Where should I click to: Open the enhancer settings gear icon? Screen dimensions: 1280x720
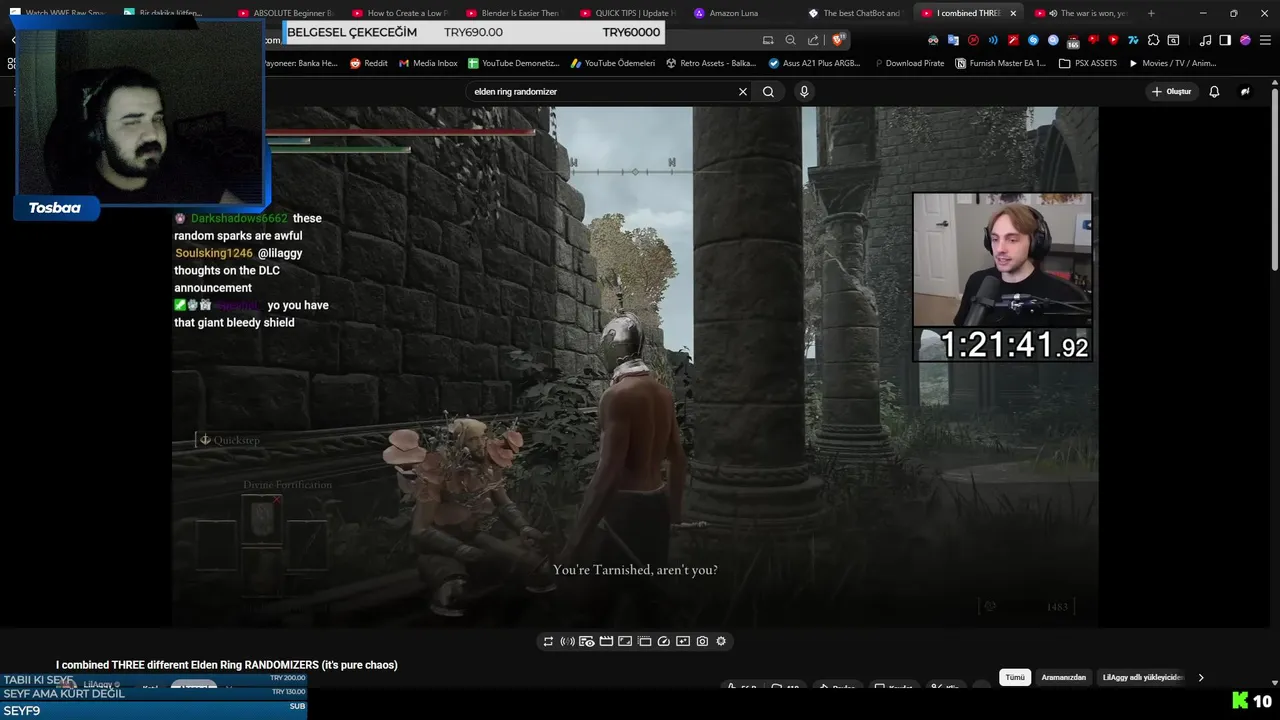click(x=721, y=641)
